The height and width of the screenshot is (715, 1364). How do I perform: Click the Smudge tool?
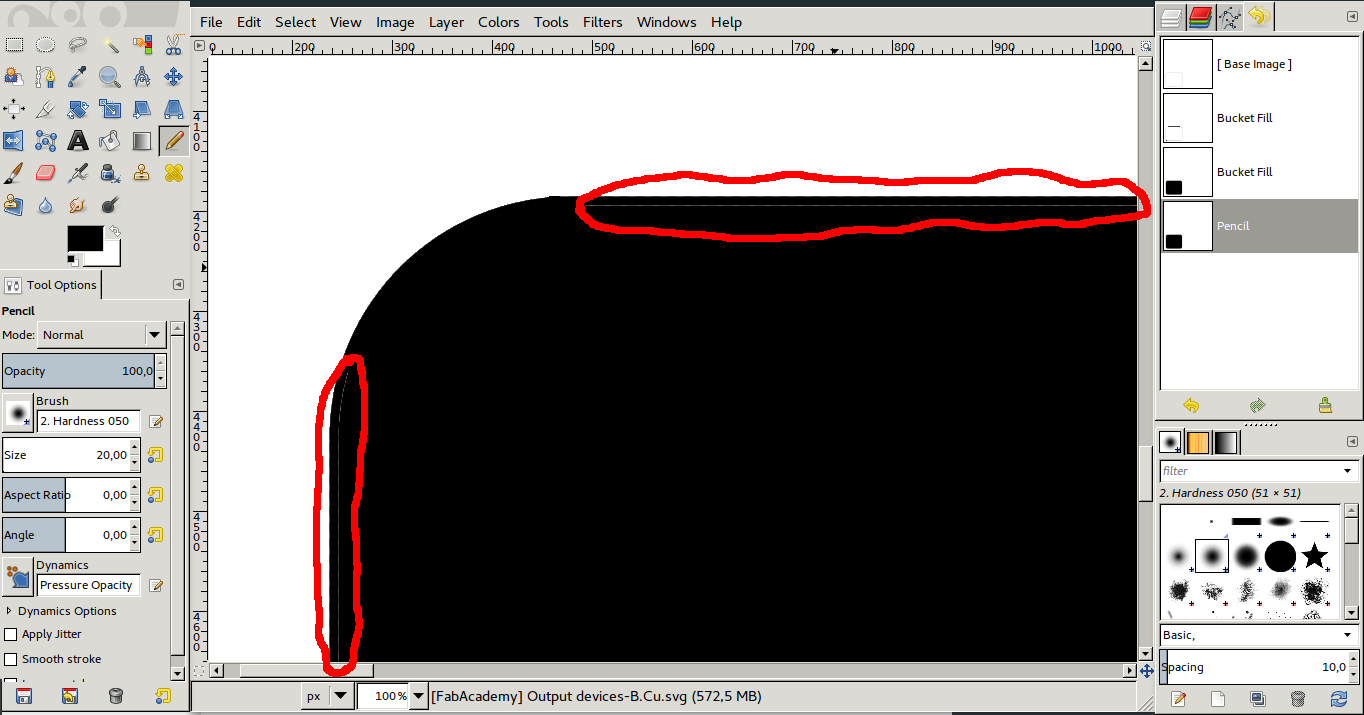(77, 205)
